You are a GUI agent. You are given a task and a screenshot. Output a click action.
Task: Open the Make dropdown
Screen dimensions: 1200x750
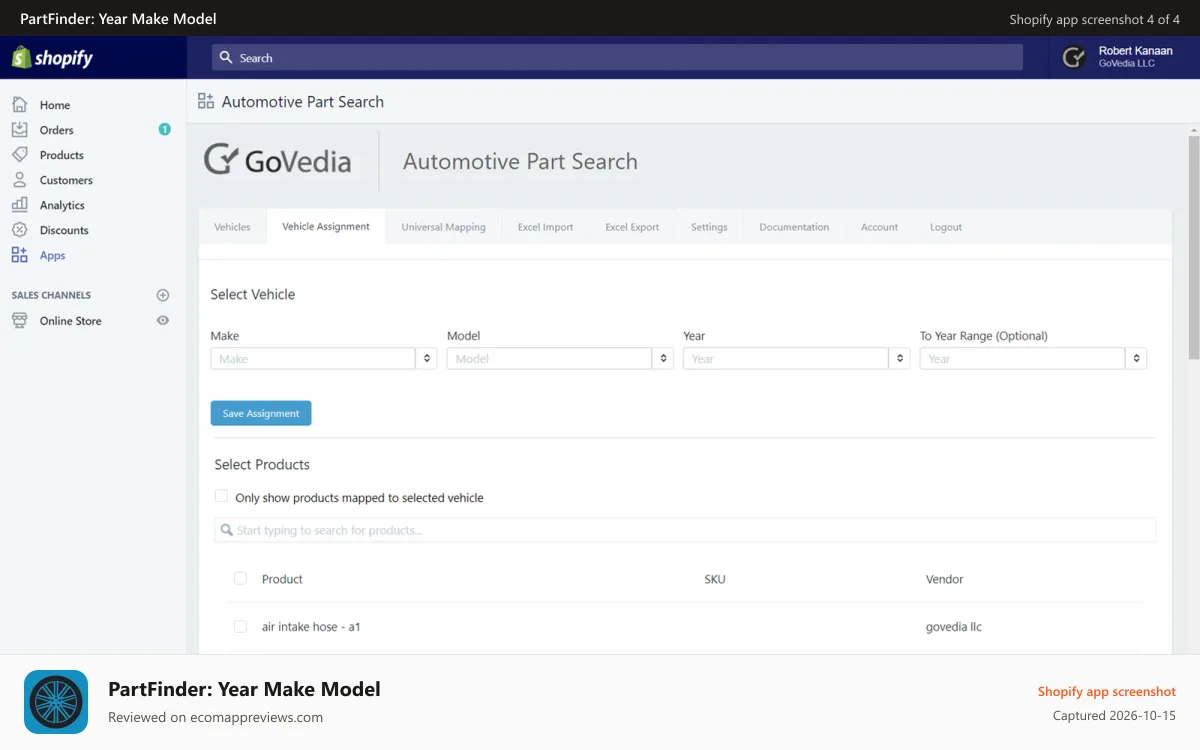(323, 358)
